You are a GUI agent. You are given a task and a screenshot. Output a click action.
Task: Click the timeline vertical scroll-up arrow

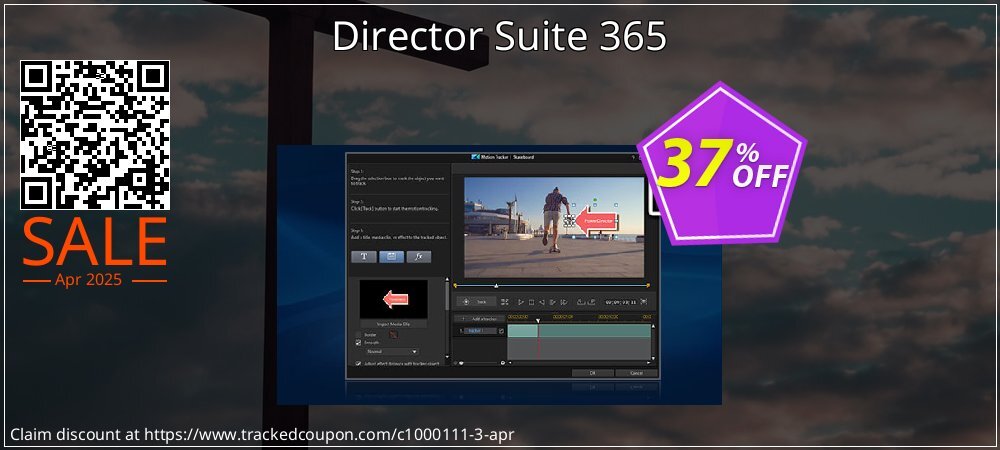pyautogui.click(x=653, y=326)
